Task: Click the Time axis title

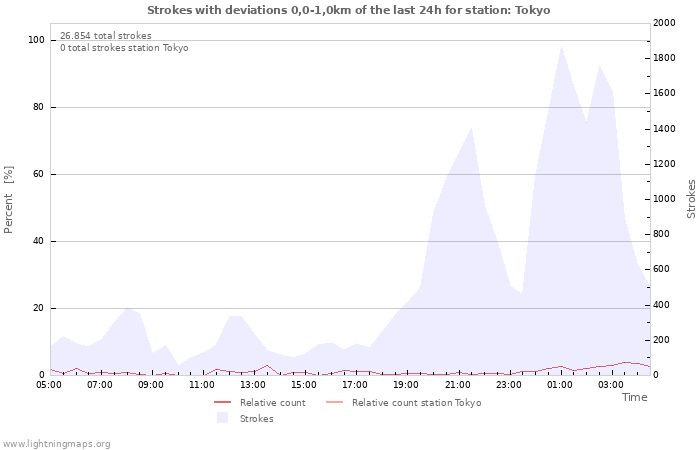Action: 634,397
